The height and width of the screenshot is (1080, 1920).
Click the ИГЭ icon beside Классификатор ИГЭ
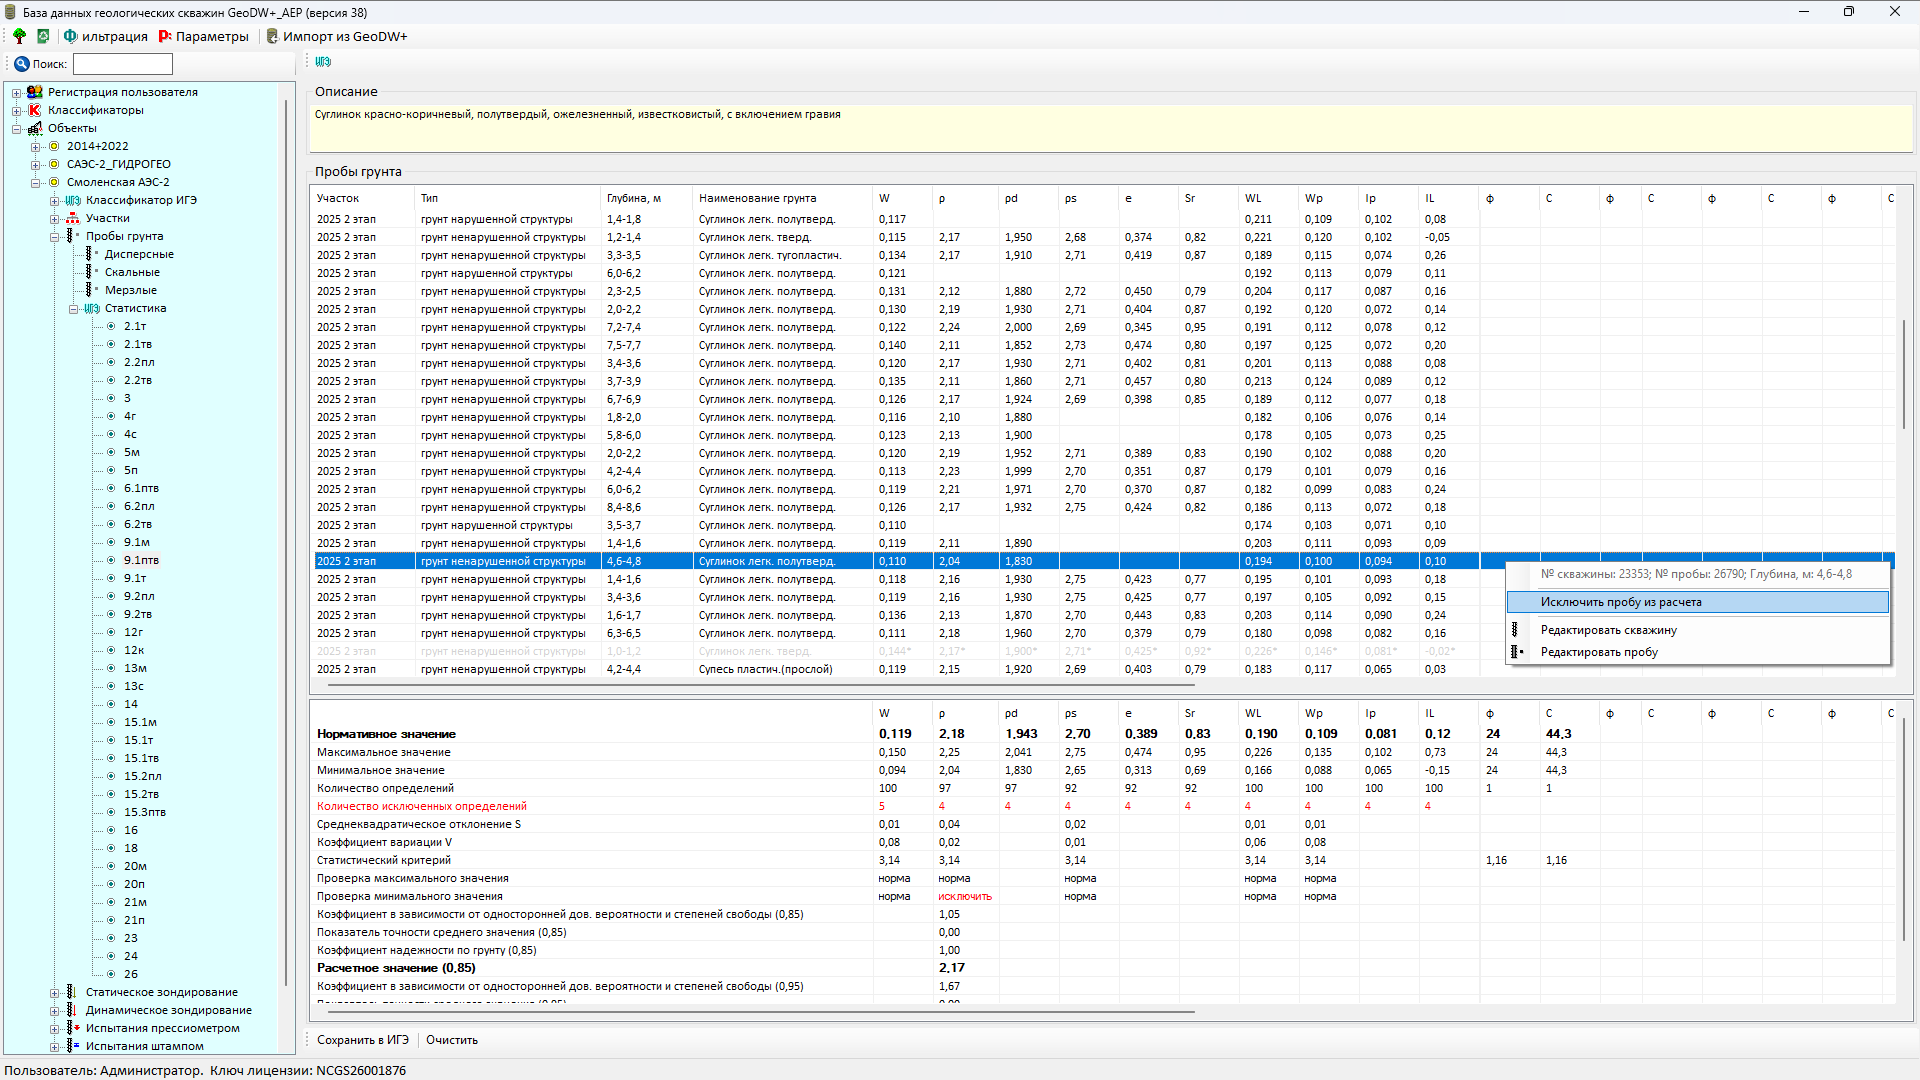point(73,200)
